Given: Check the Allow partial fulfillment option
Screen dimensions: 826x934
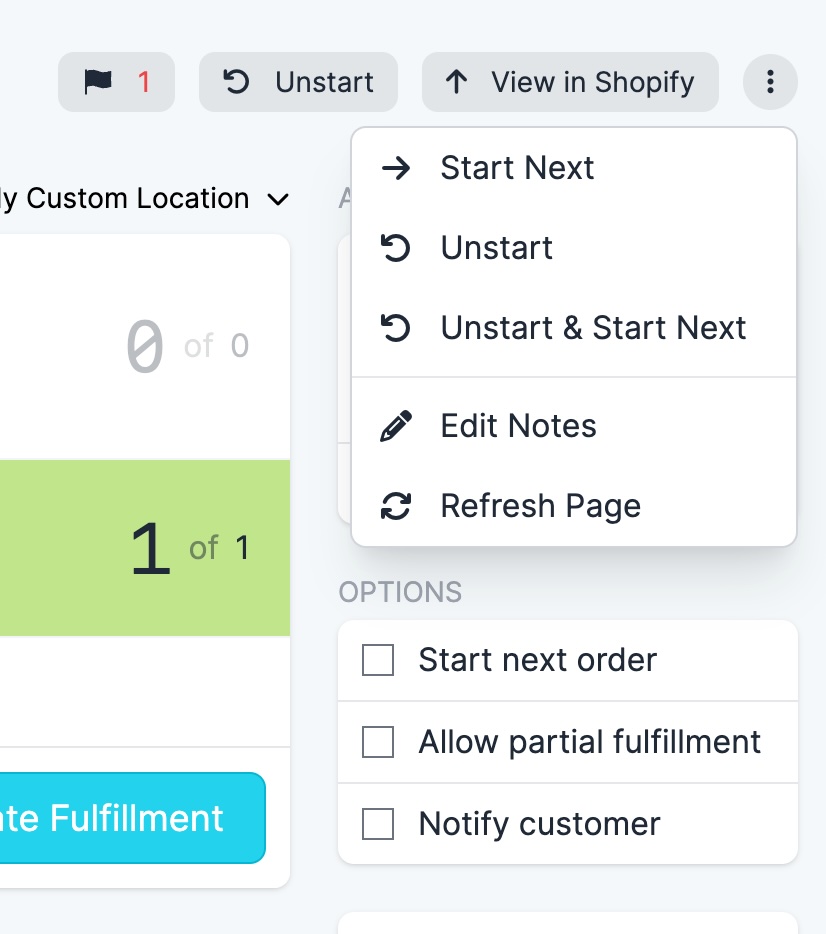Looking at the screenshot, I should pyautogui.click(x=378, y=742).
